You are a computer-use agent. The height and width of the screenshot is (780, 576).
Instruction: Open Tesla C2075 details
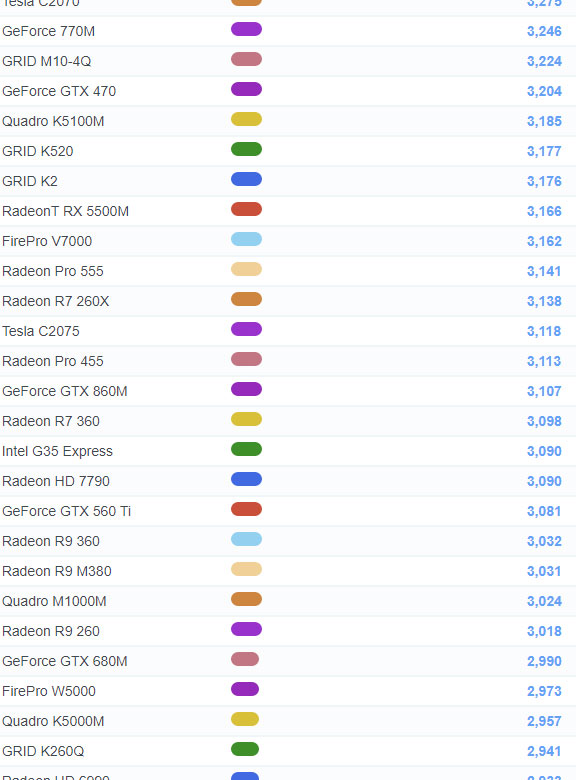(41, 331)
